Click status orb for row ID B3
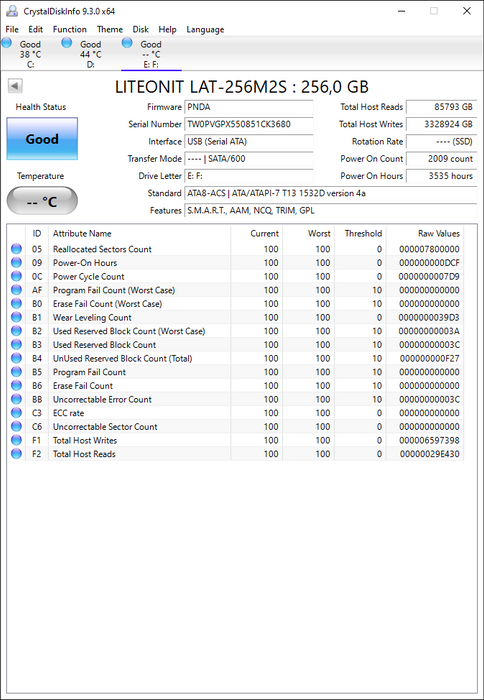Image resolution: width=484 pixels, height=700 pixels. click(x=17, y=344)
